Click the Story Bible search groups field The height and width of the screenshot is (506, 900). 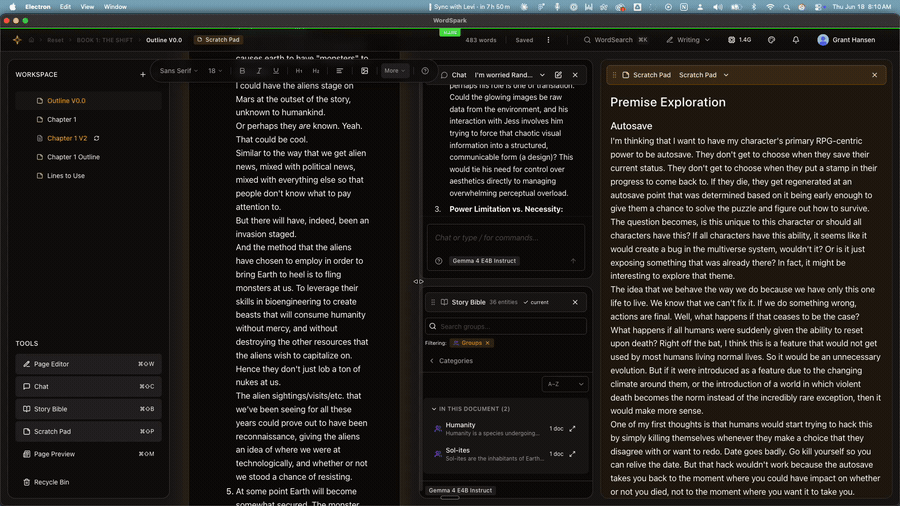click(506, 326)
